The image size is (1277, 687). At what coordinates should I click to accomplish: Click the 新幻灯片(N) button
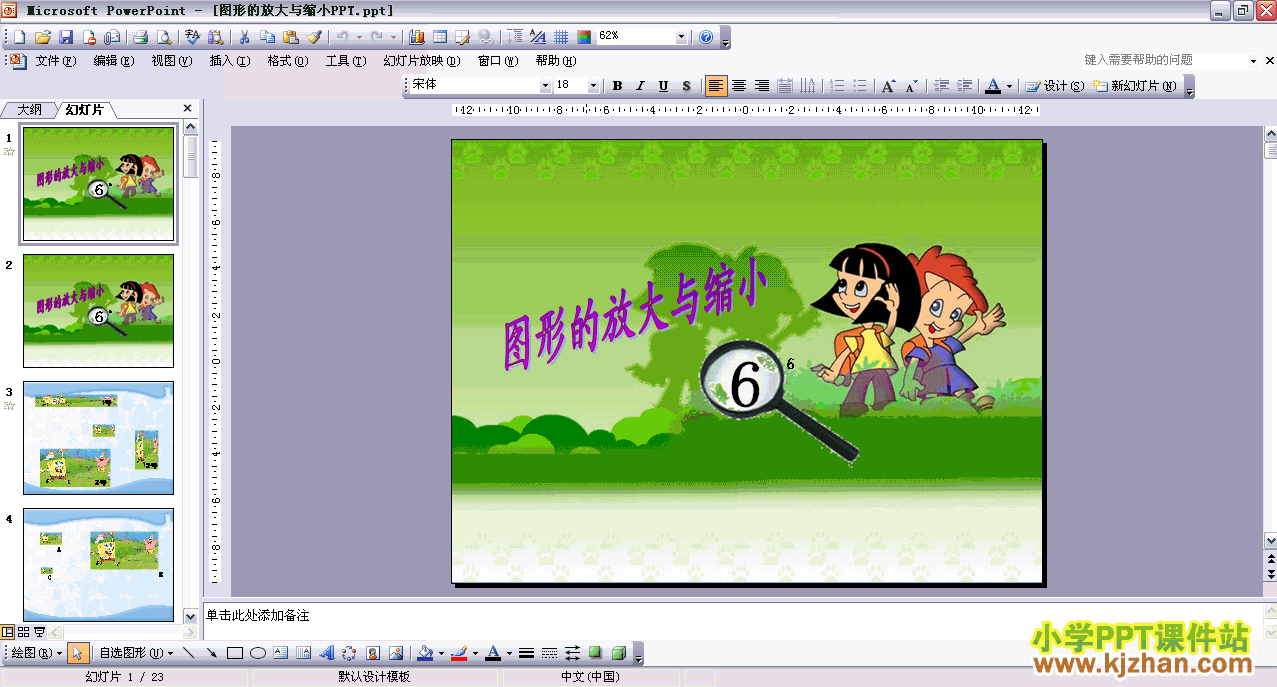click(x=1135, y=85)
